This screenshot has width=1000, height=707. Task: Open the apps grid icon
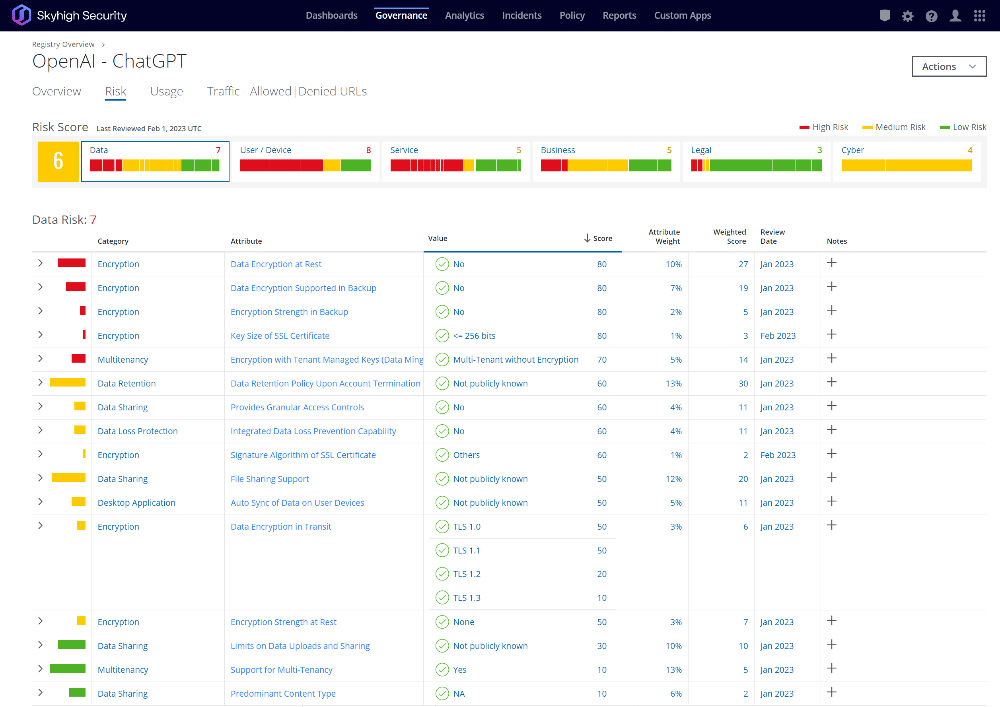(x=980, y=16)
